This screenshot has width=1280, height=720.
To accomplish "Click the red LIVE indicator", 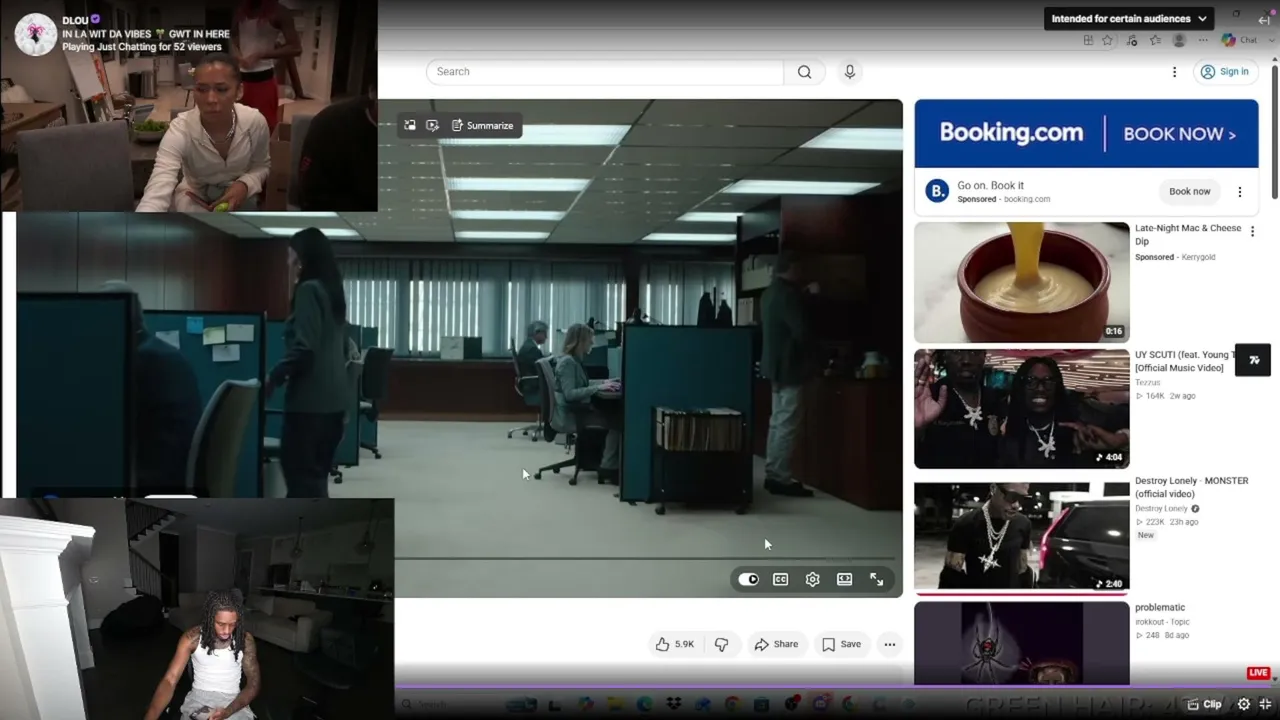I will pyautogui.click(x=1259, y=673).
